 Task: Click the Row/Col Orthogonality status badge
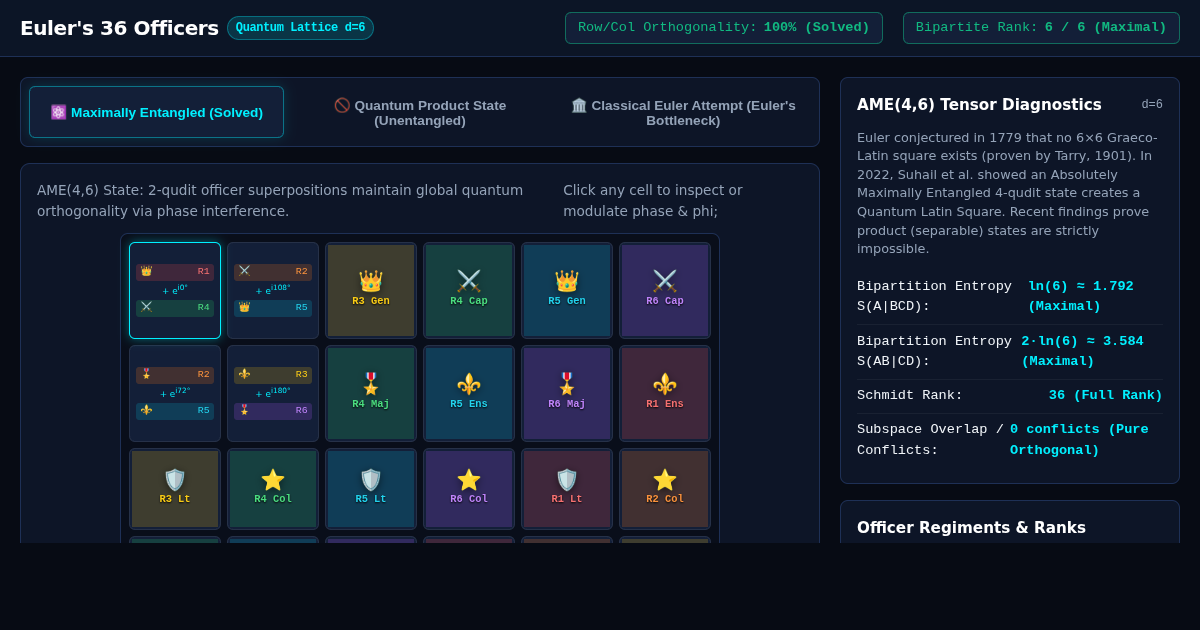pyautogui.click(x=724, y=28)
